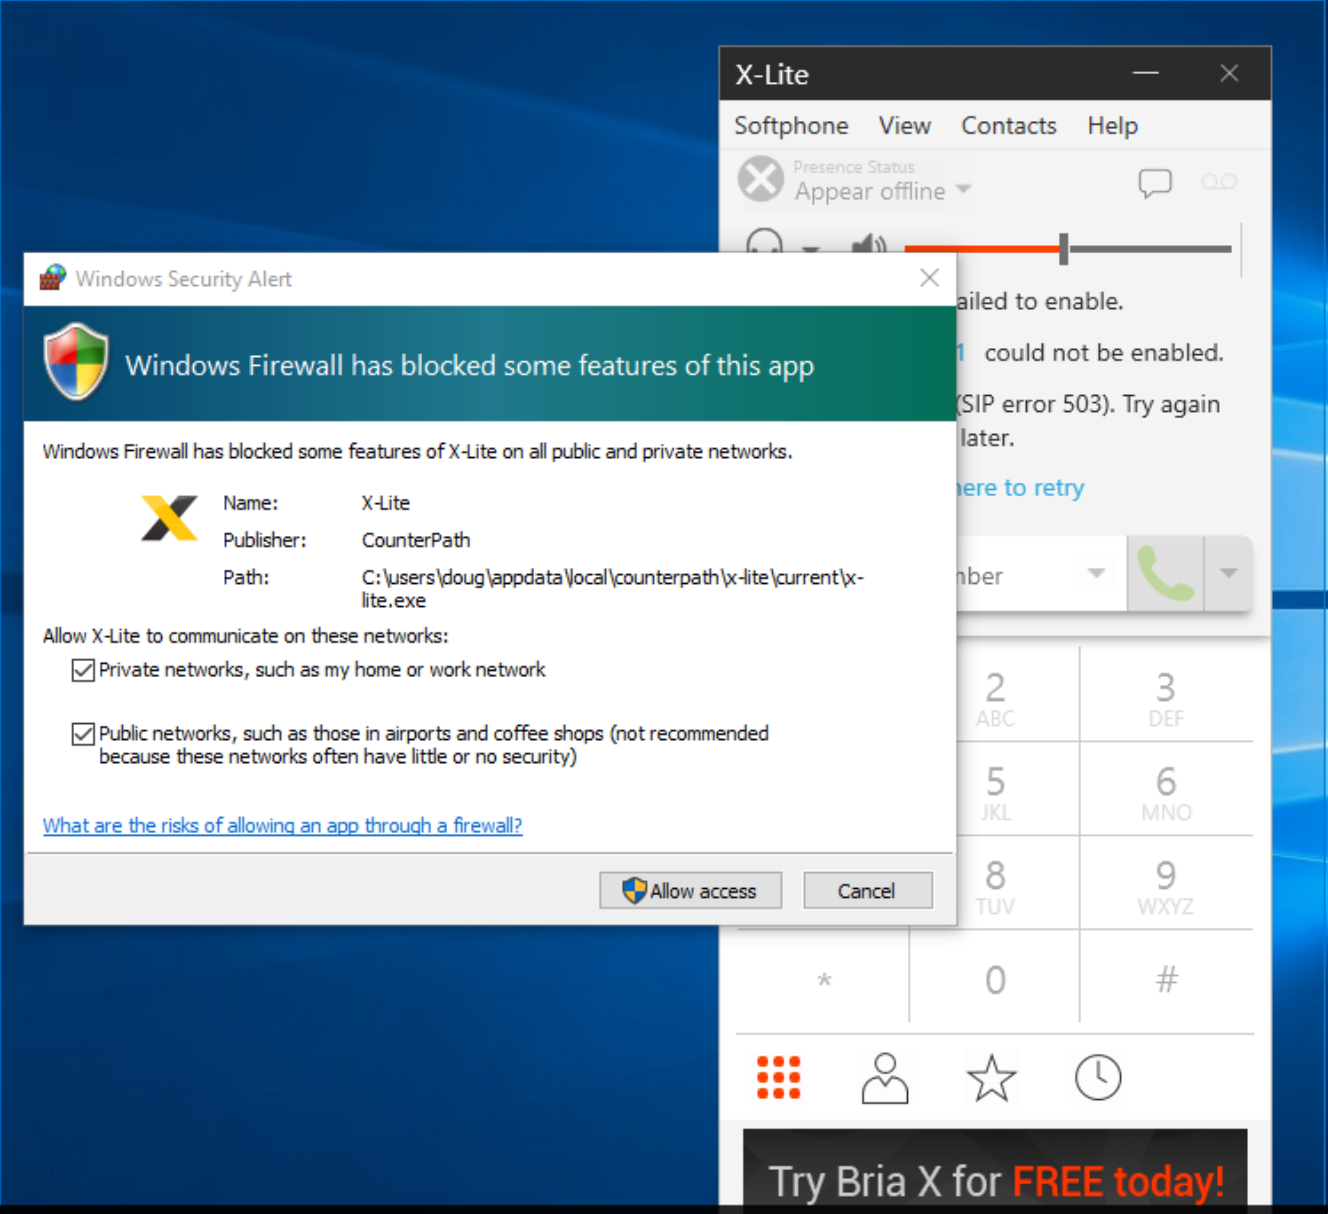This screenshot has height=1214, width=1328.
Task: Dial key 0 on dialpad
Action: [995, 979]
